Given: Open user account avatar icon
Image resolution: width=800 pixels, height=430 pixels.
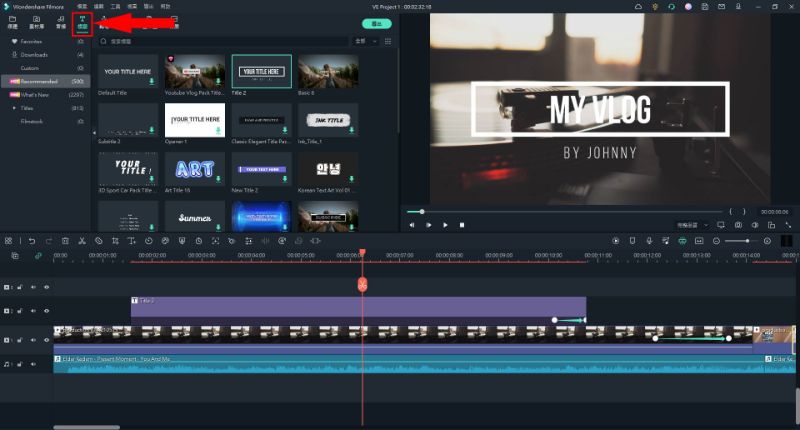Looking at the screenshot, I should coord(688,7).
